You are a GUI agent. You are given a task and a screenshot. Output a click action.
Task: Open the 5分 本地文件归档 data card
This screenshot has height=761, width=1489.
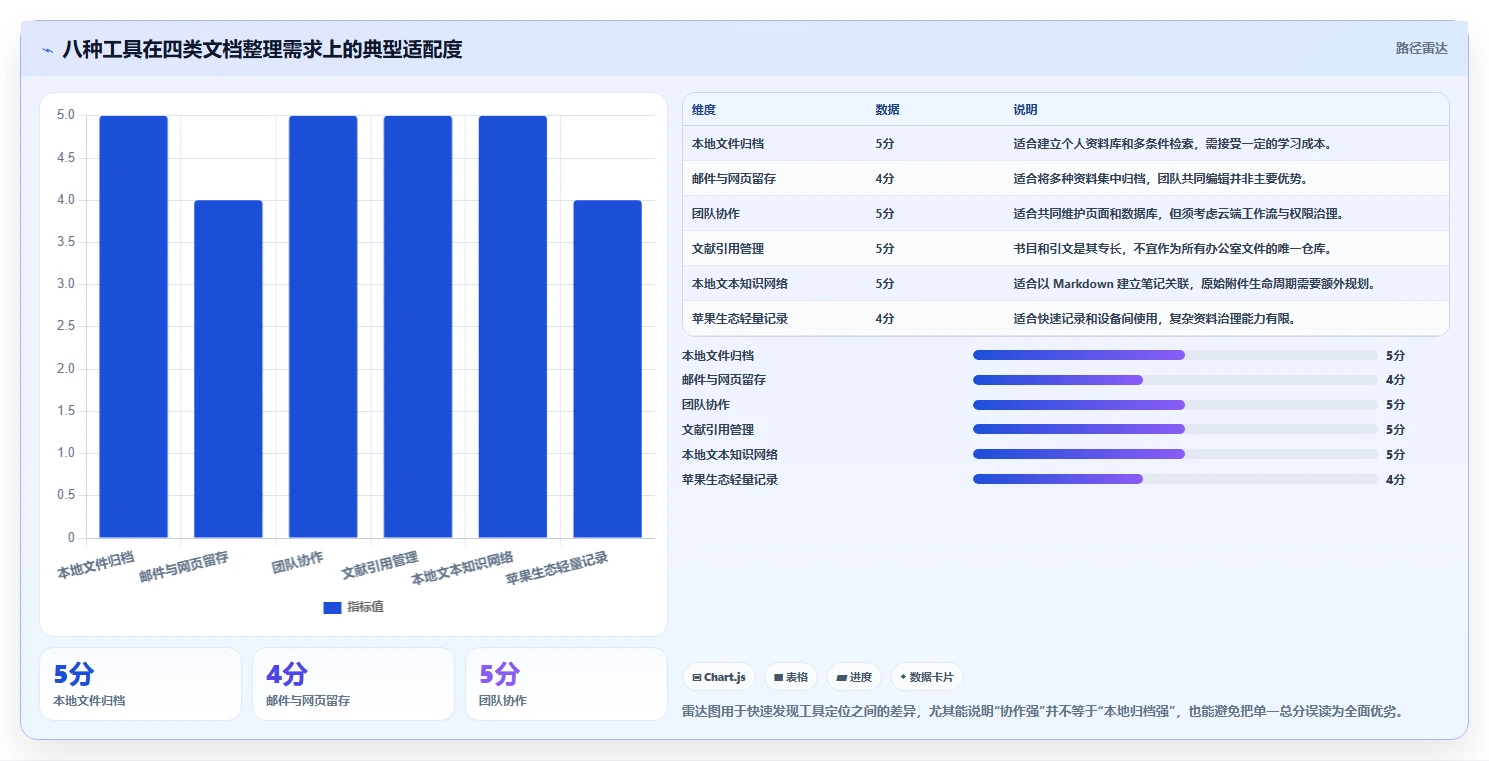pyautogui.click(x=140, y=684)
